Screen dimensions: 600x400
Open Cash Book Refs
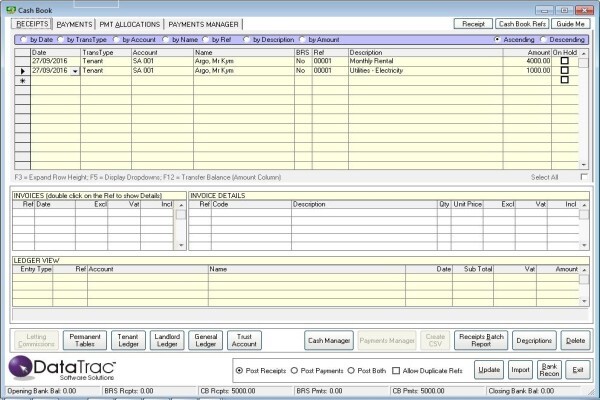coord(522,24)
